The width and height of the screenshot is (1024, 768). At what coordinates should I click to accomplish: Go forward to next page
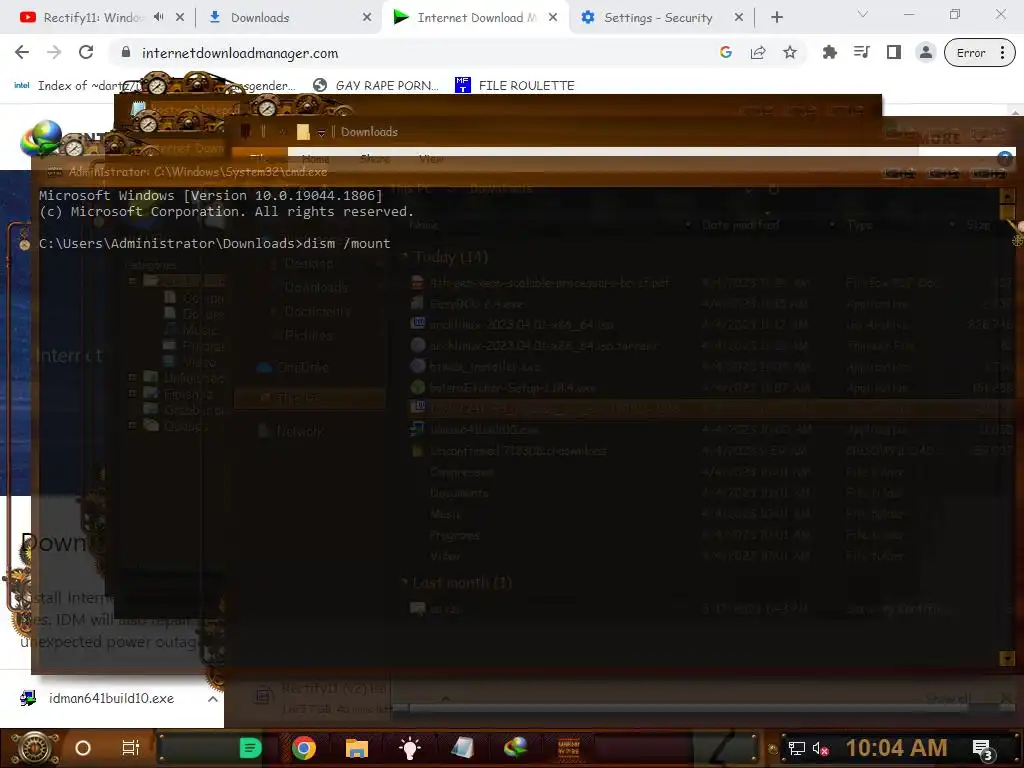click(x=54, y=53)
